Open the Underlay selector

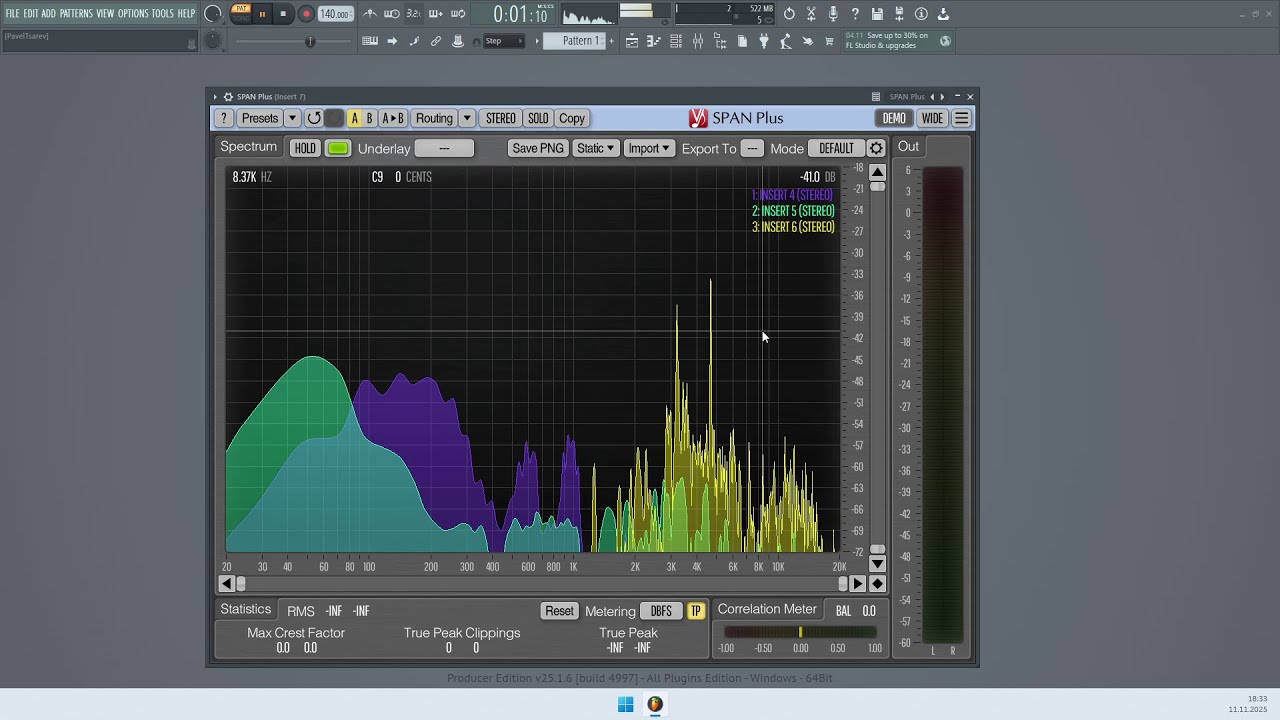pos(444,148)
